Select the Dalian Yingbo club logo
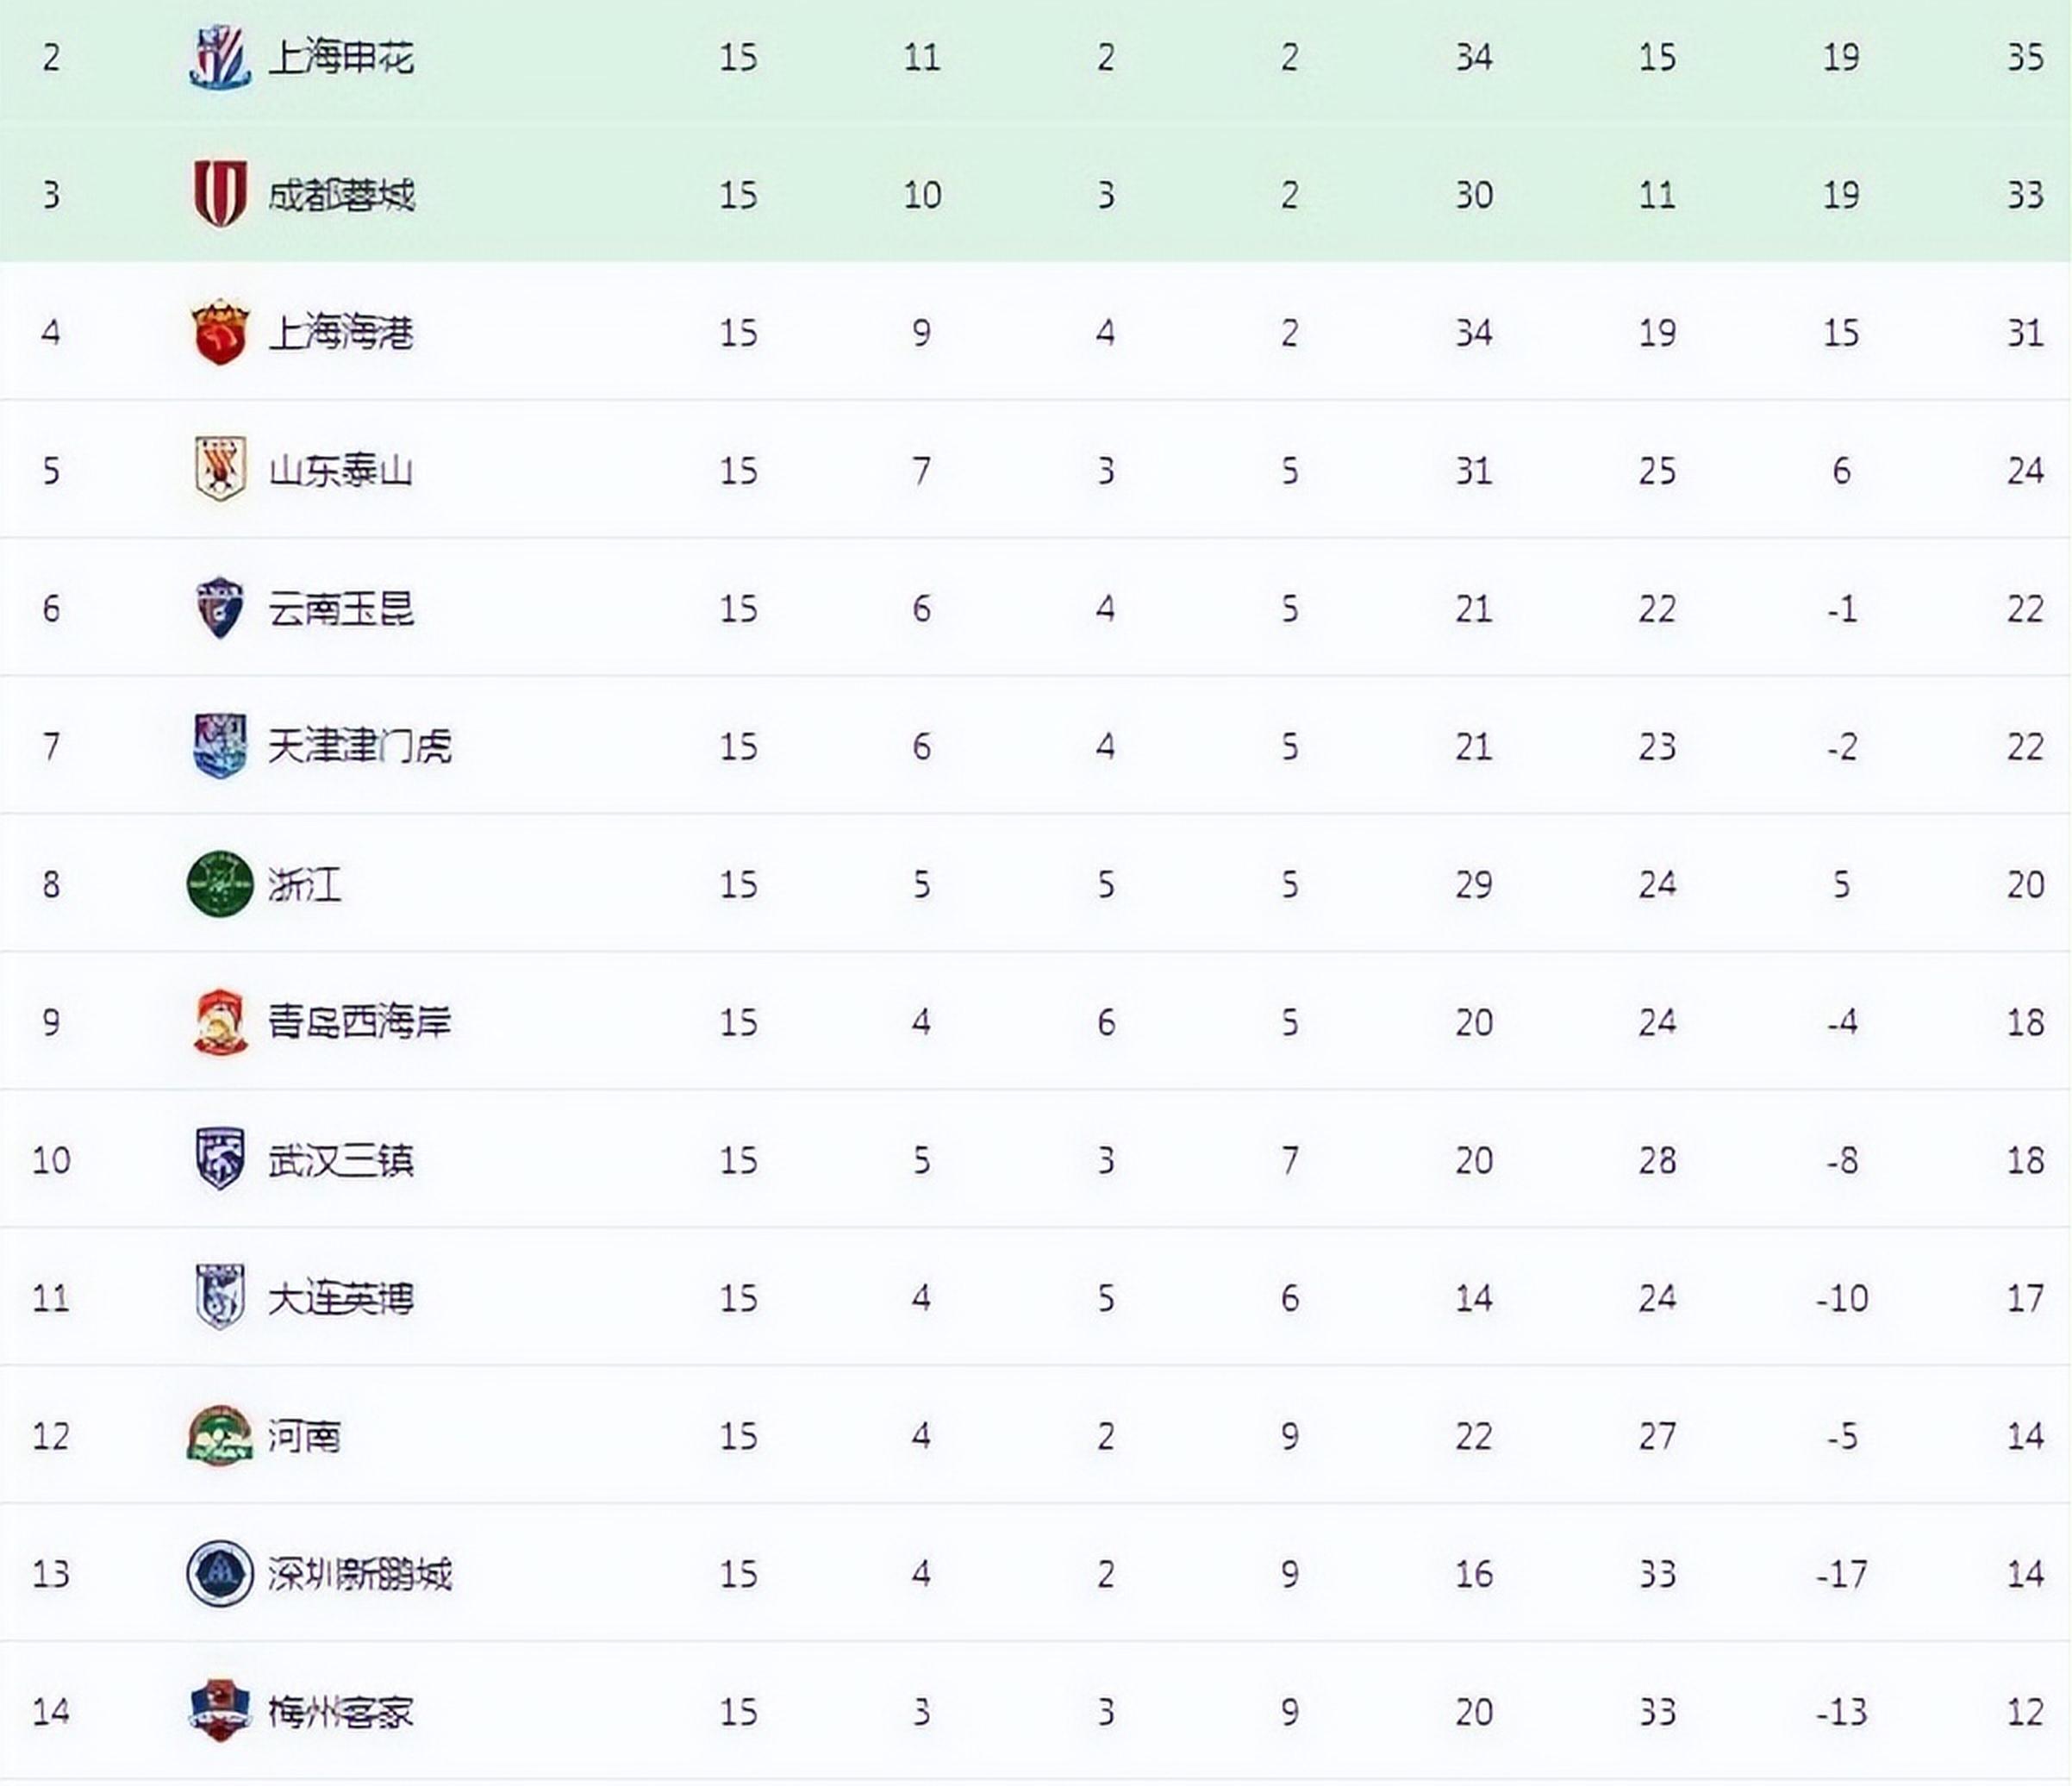This screenshot has width=2072, height=1786. (219, 1297)
